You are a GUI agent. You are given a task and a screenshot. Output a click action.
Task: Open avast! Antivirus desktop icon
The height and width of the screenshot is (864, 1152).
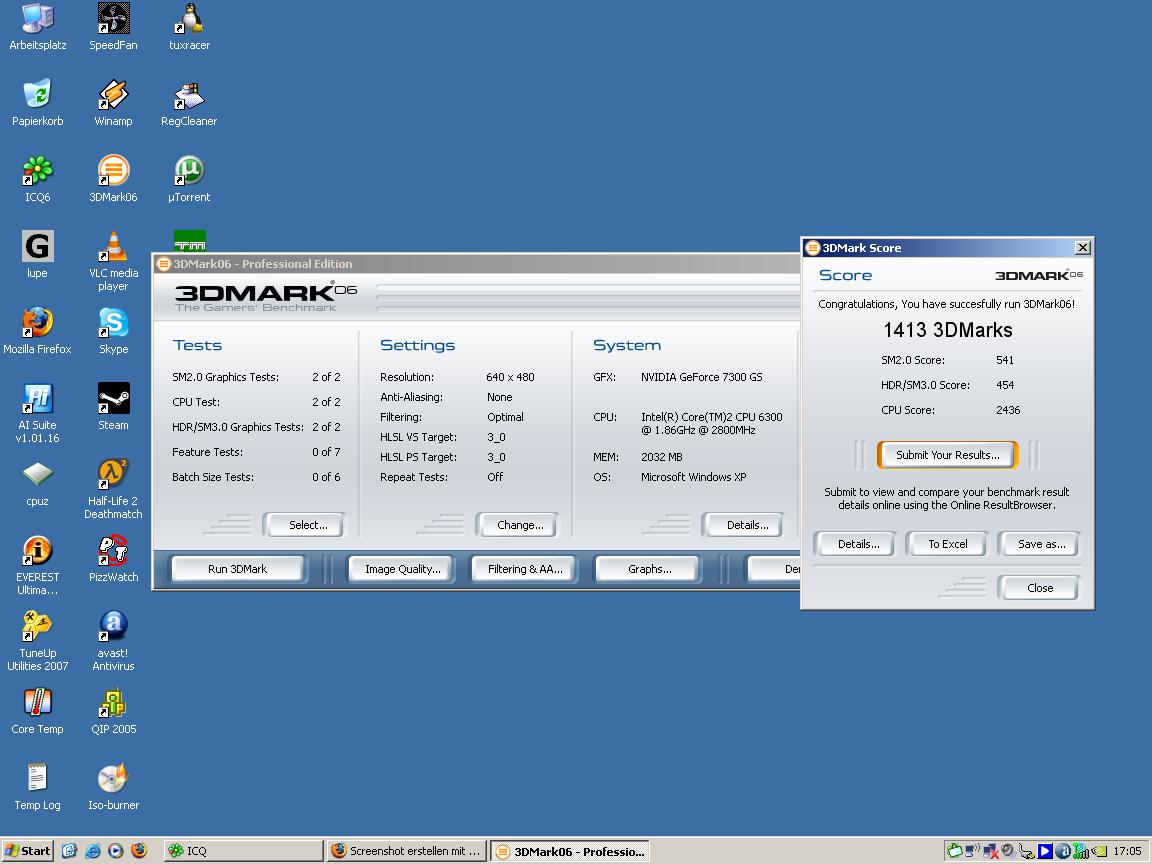113,641
